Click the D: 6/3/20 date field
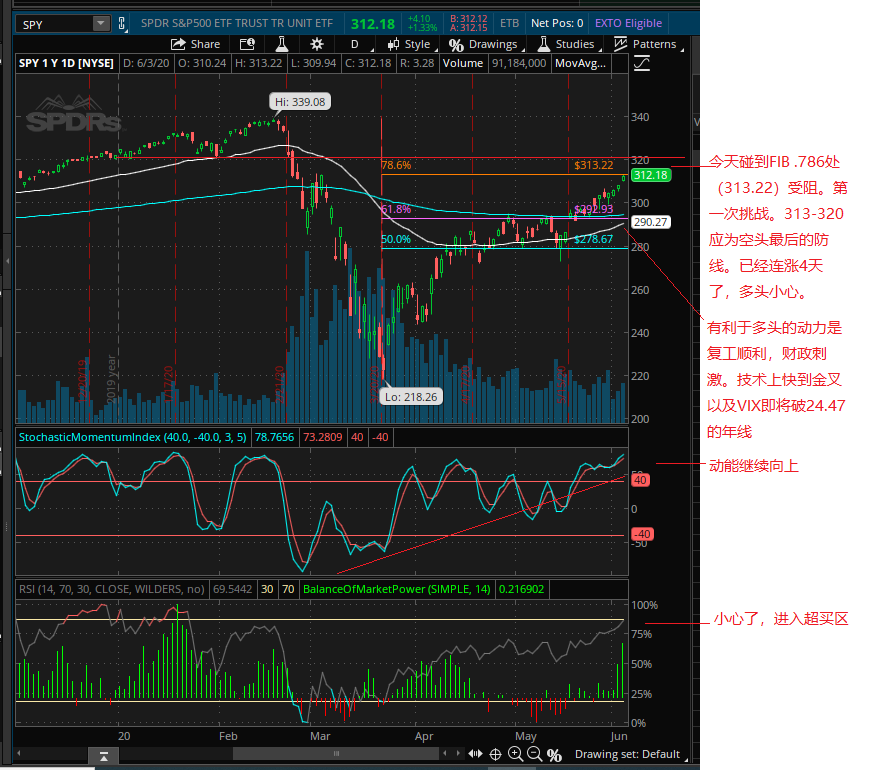 pos(146,63)
